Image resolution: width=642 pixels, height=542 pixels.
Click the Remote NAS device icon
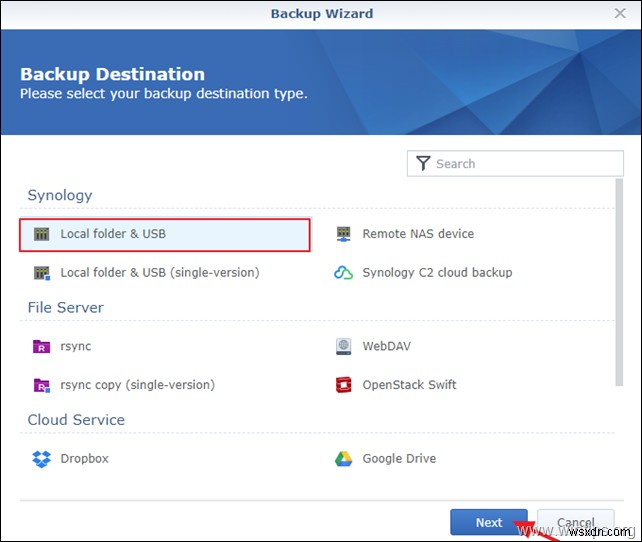pos(344,234)
